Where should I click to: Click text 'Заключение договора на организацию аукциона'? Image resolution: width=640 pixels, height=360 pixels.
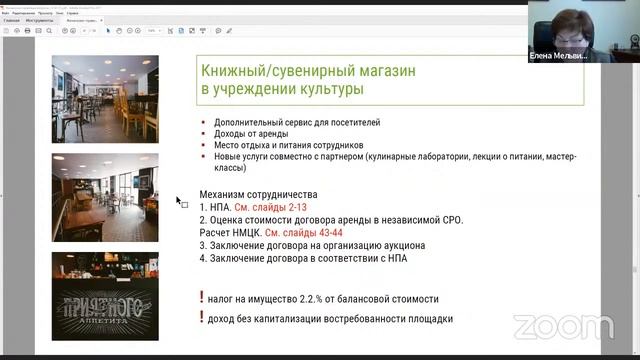(x=318, y=246)
